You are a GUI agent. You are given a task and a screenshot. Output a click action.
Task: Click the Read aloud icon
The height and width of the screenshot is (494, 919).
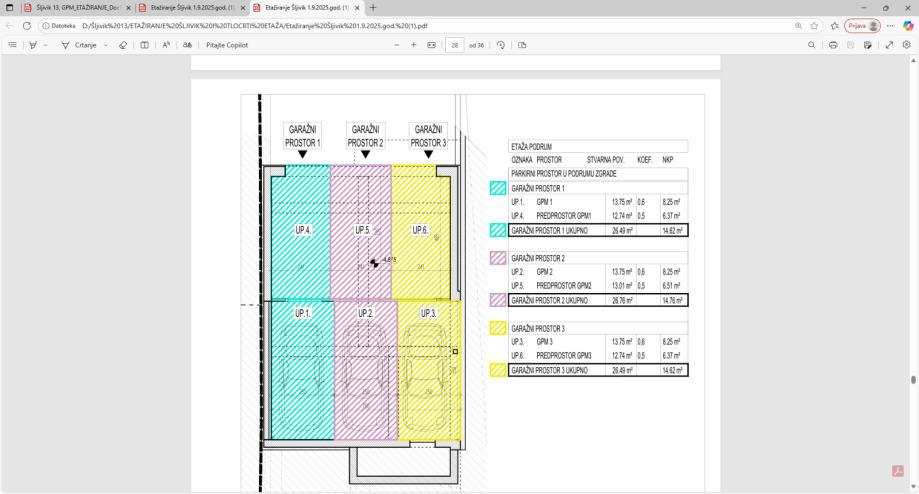168,45
